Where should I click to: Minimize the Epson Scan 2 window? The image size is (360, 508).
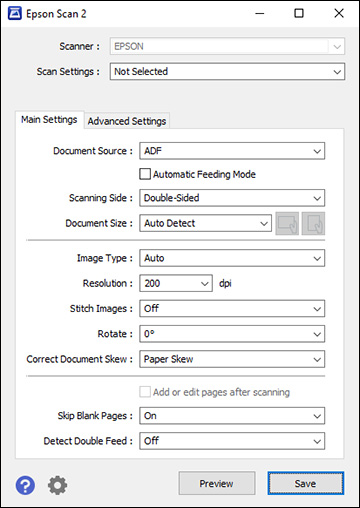(260, 14)
